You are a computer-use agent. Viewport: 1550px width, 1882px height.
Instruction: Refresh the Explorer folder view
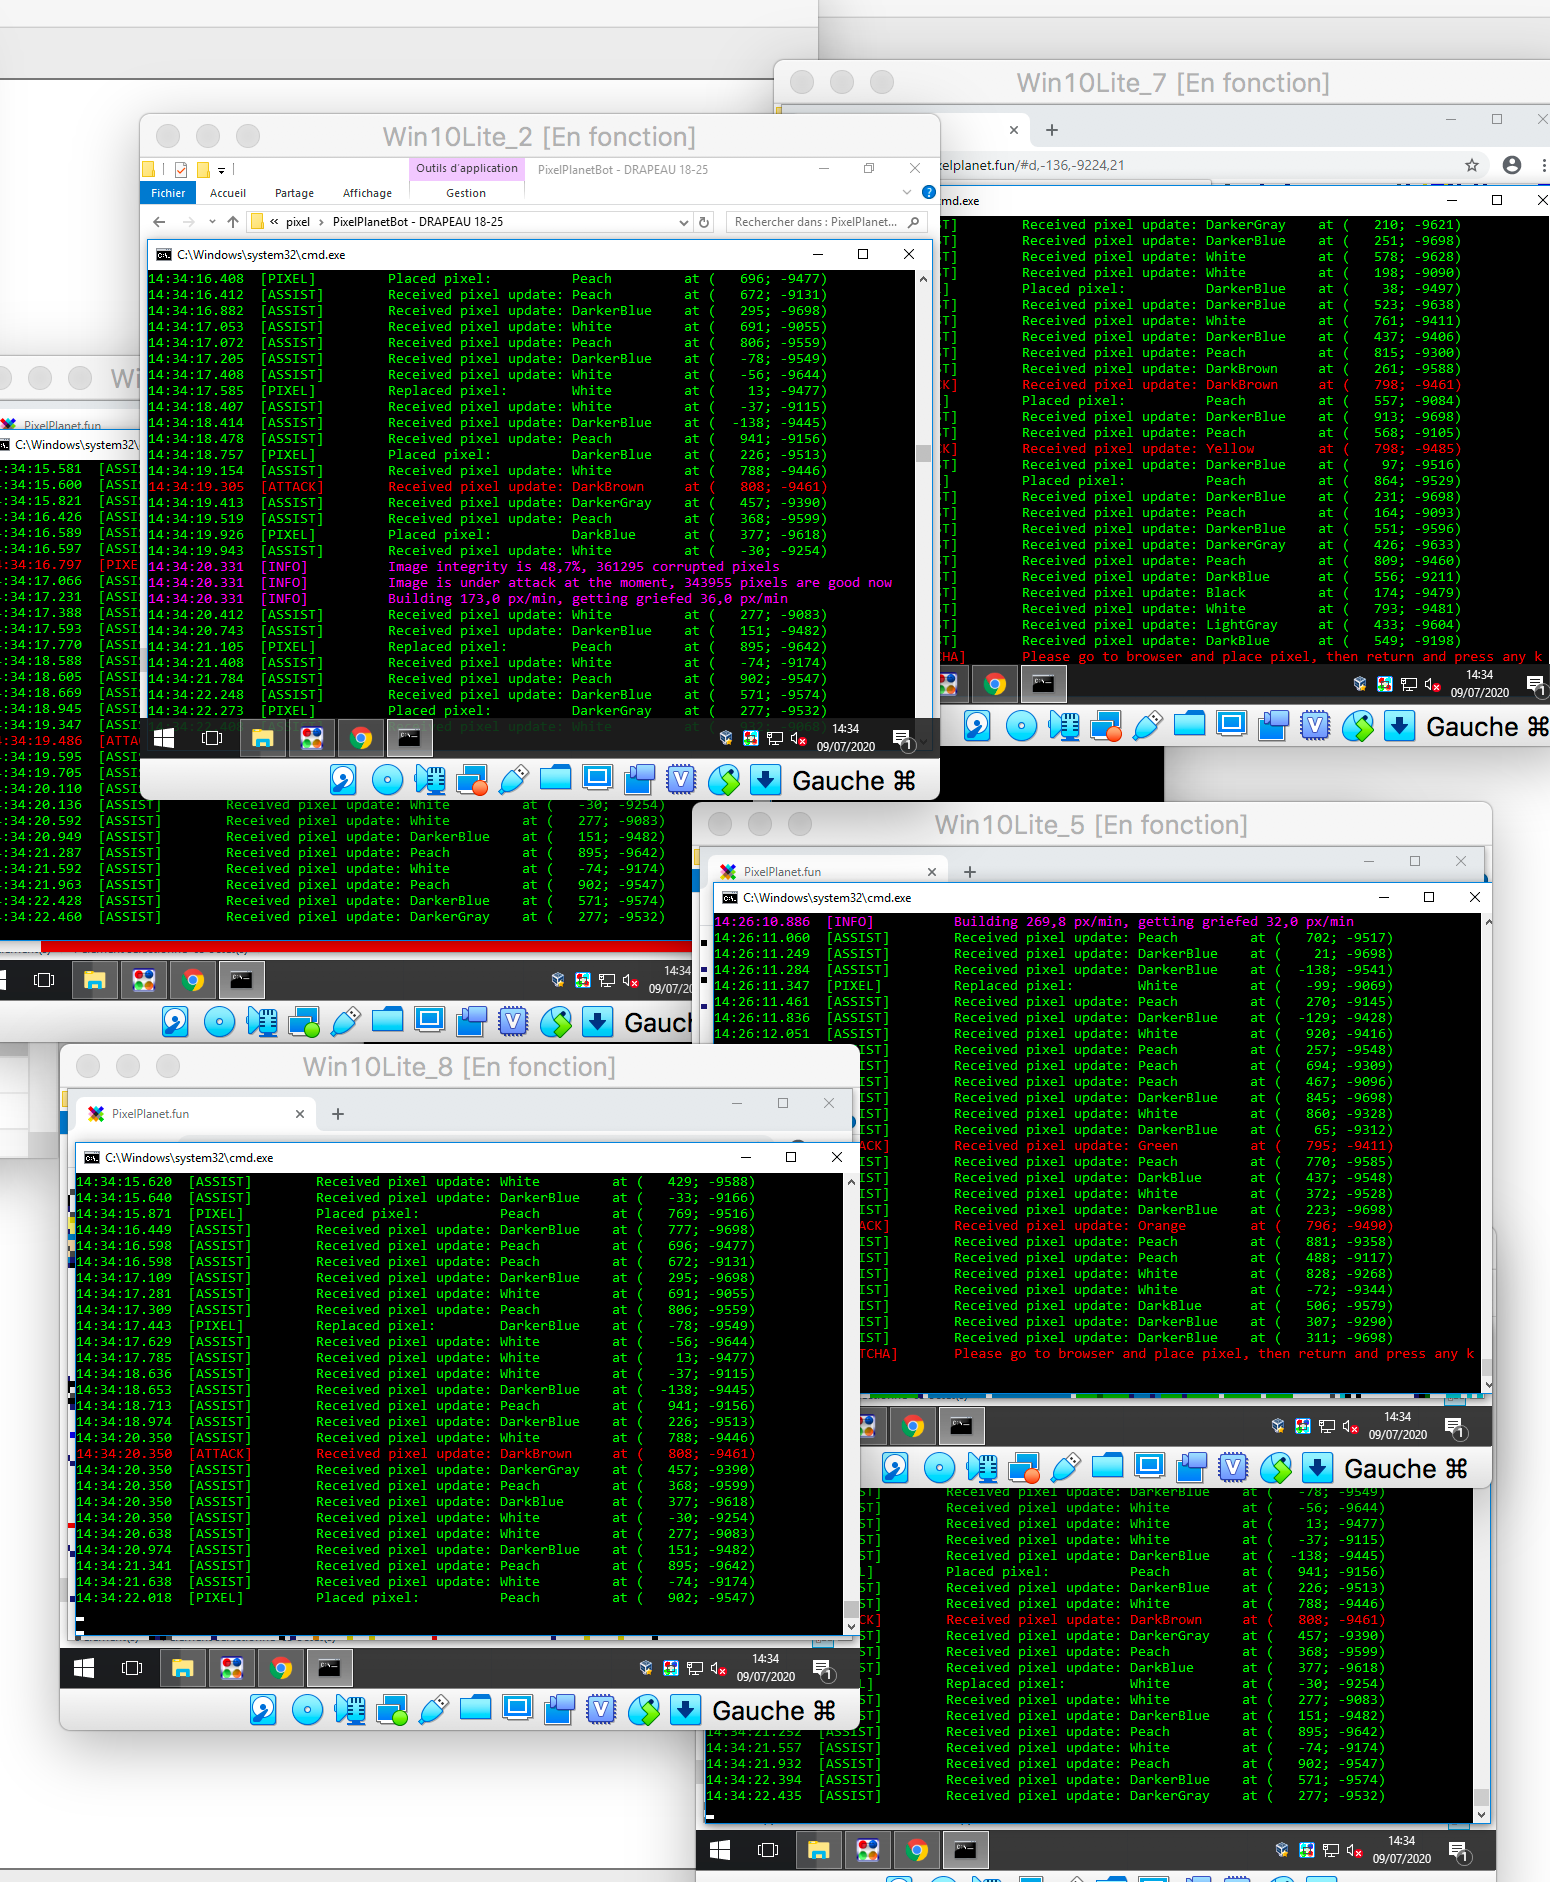[704, 222]
